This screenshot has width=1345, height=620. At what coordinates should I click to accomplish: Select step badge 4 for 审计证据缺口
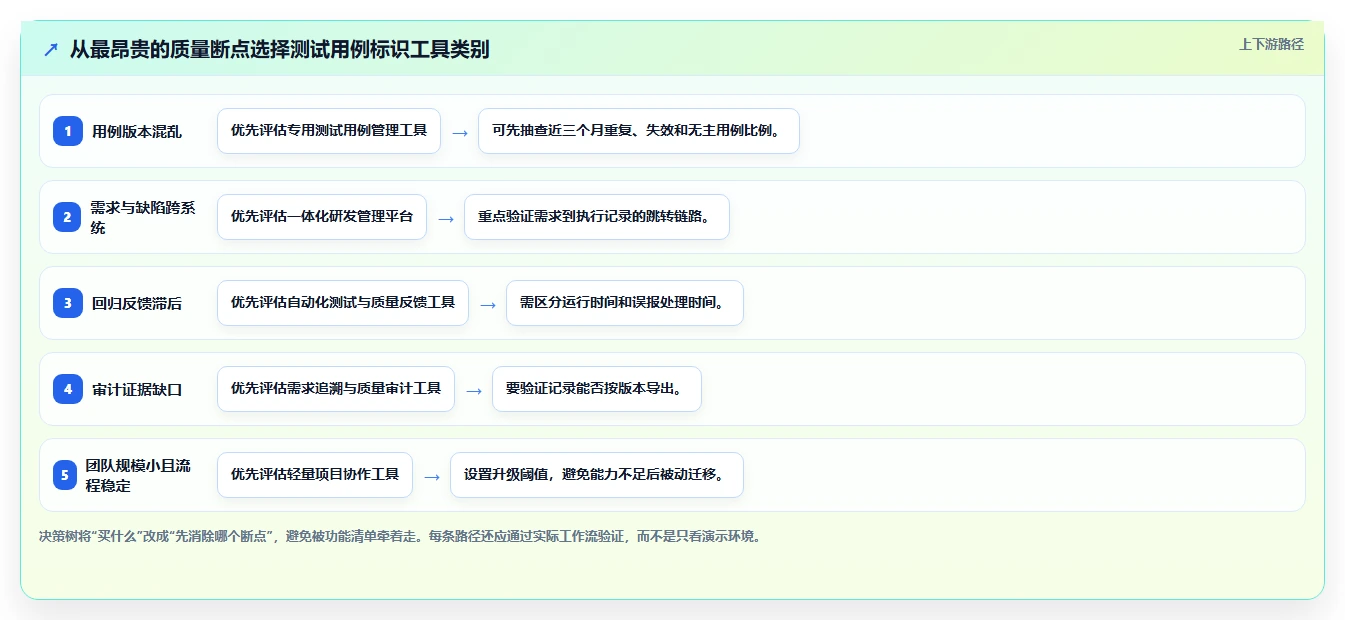[68, 389]
